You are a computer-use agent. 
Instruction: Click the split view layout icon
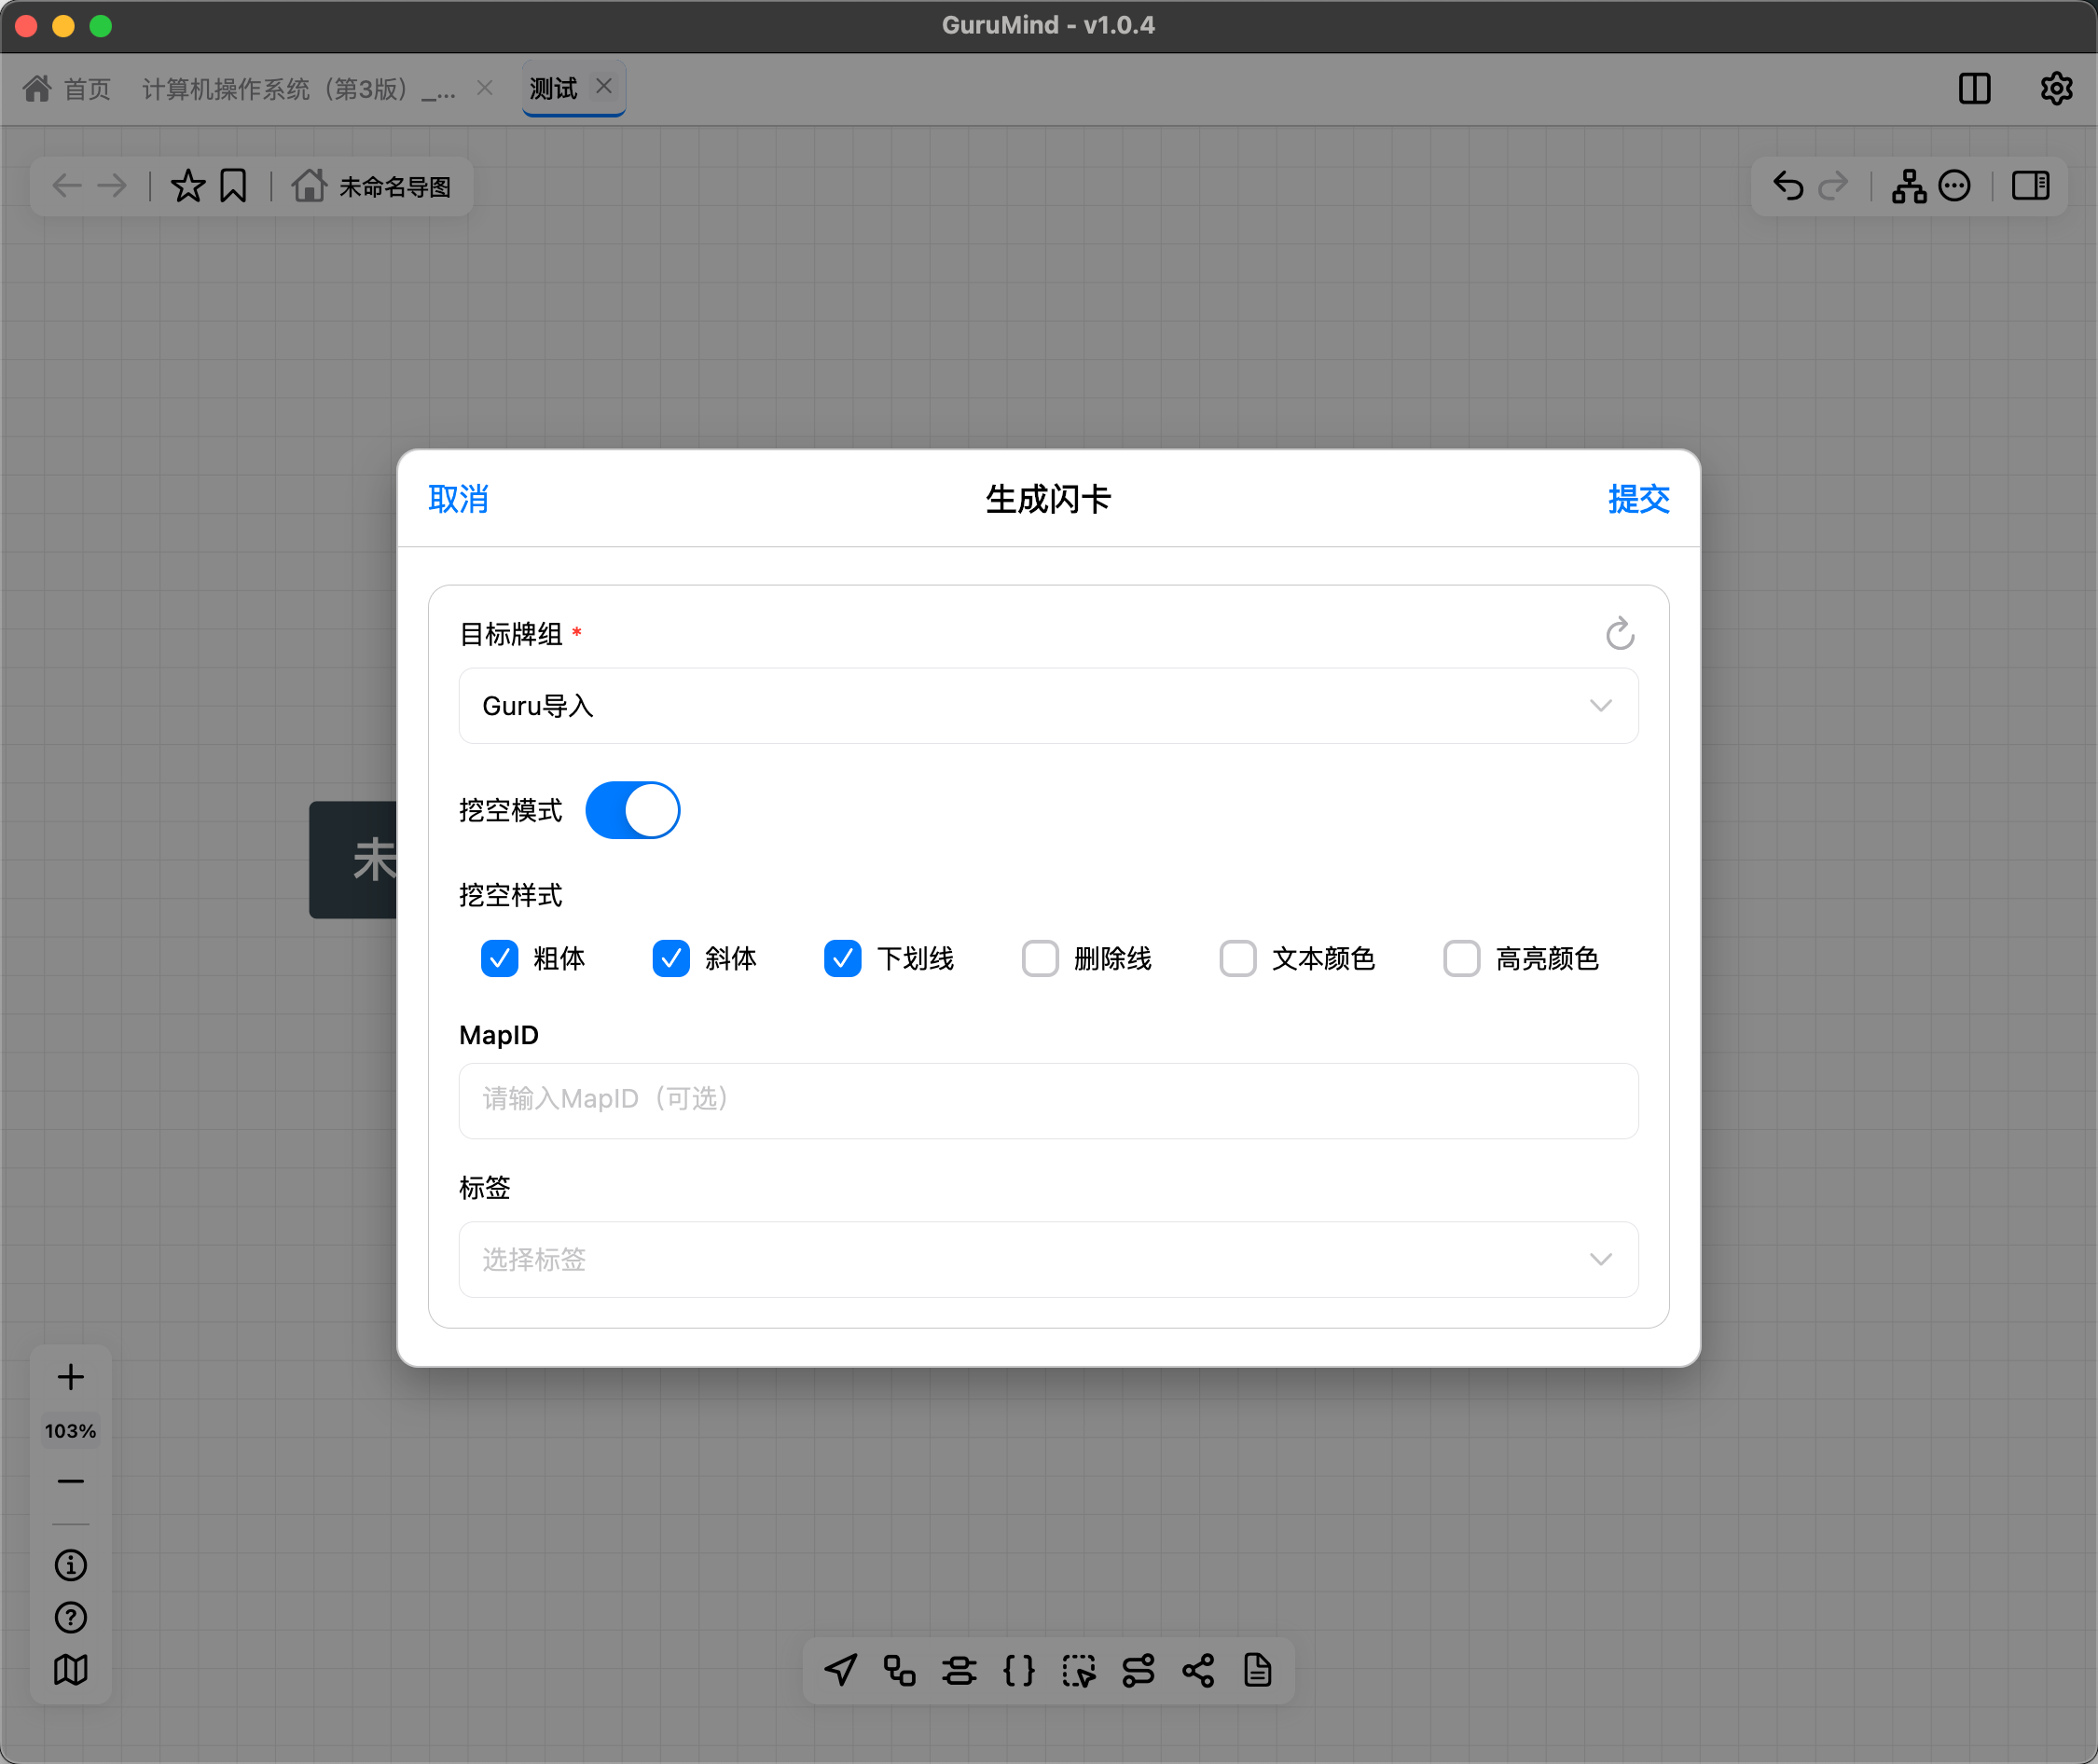[1973, 88]
